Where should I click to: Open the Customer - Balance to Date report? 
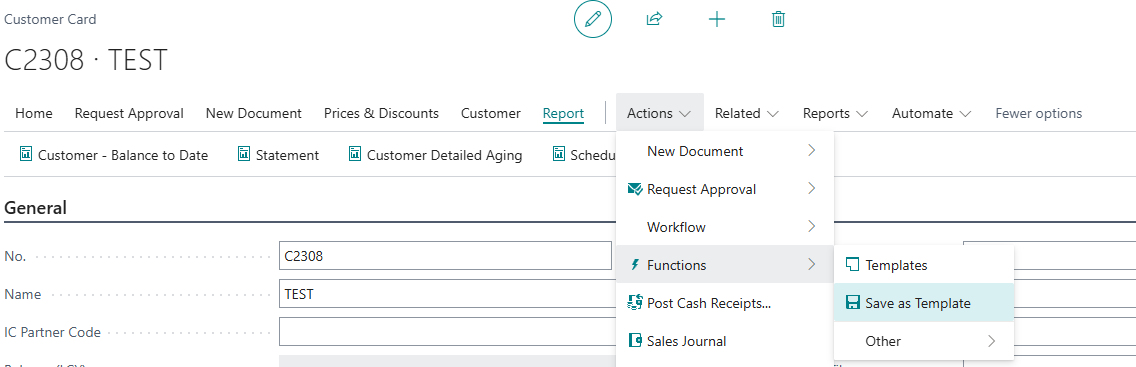pyautogui.click(x=114, y=155)
